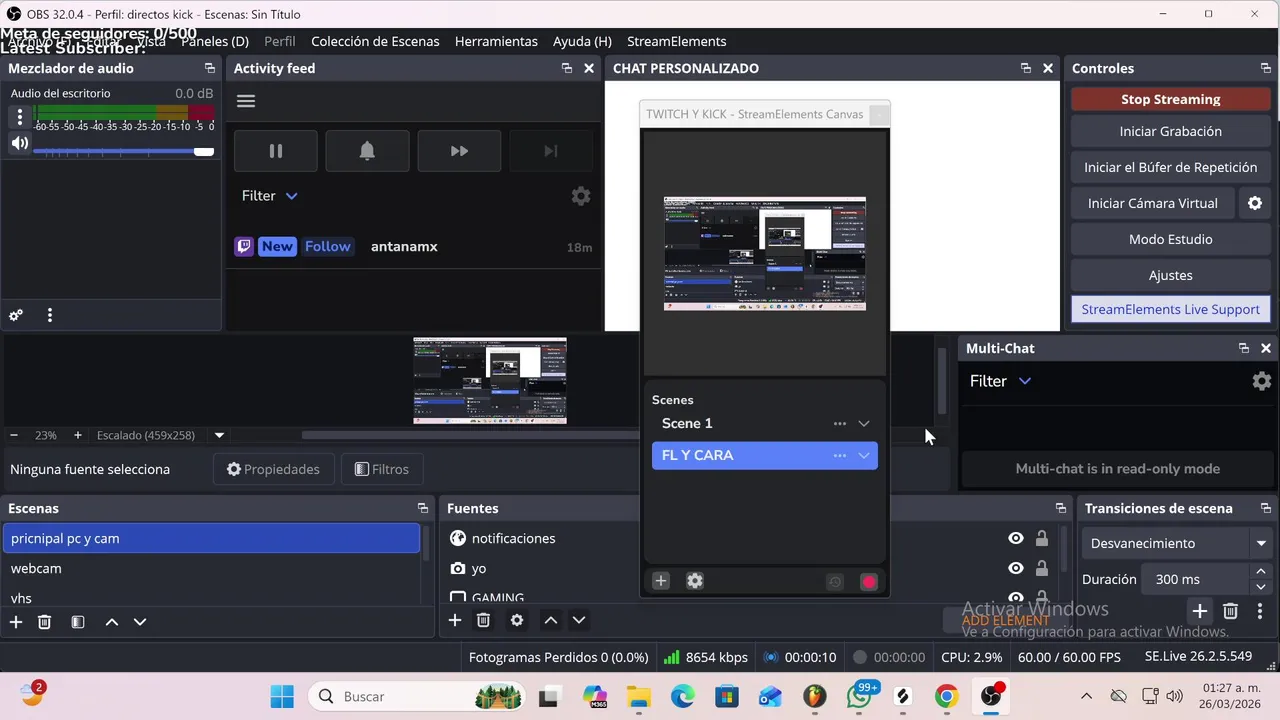Zoom out the preview with minus
The image size is (1280, 720).
(14, 435)
